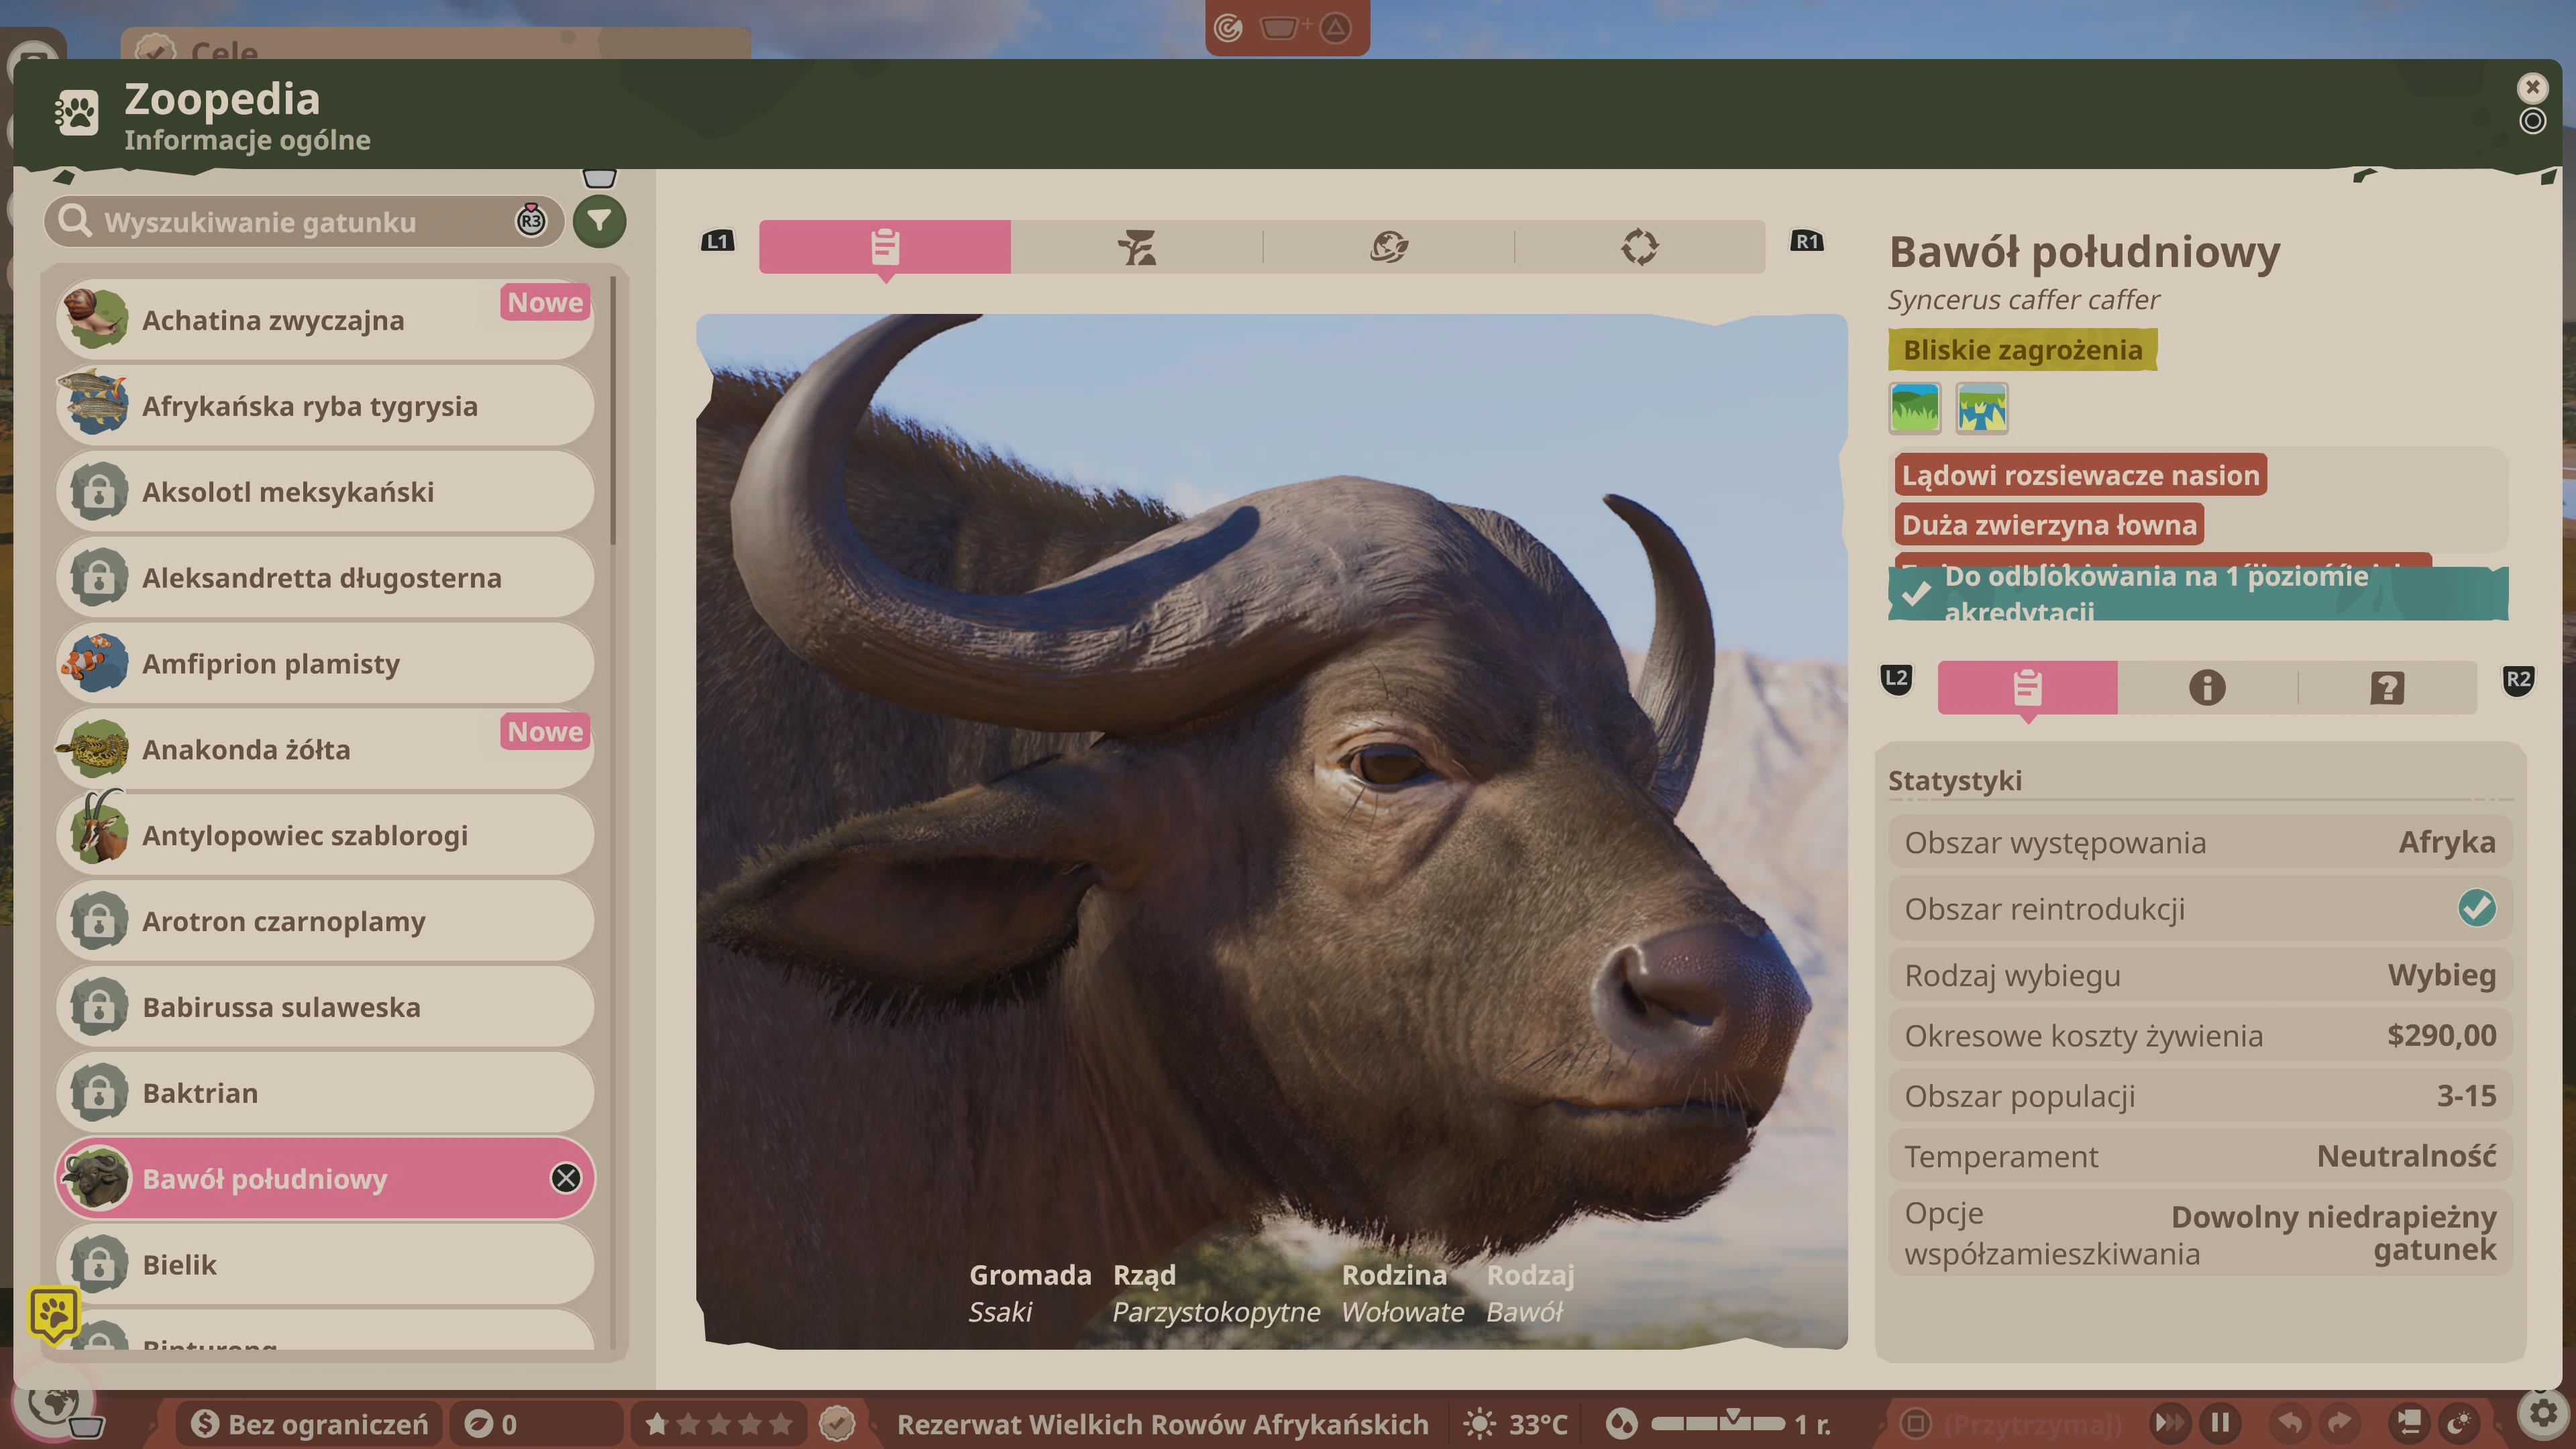
Task: Close the Zoopedia window
Action: click(x=2532, y=88)
